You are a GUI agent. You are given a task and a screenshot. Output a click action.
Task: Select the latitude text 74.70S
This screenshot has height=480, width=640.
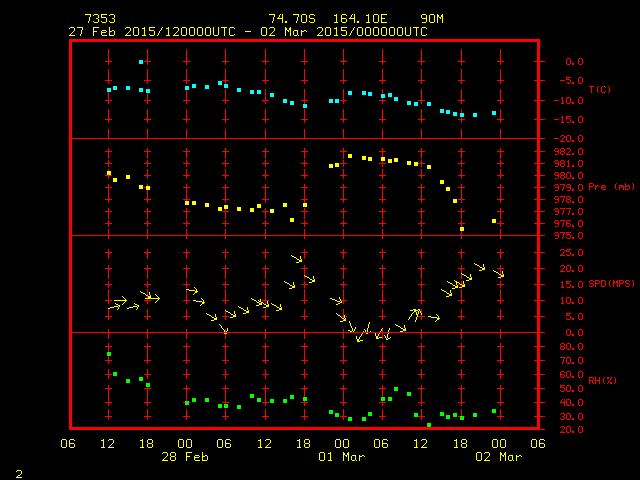coord(292,19)
